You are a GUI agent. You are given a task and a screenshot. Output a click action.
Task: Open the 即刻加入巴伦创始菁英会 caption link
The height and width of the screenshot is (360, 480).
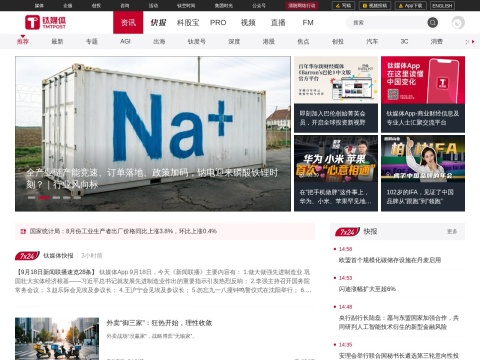tap(333, 118)
